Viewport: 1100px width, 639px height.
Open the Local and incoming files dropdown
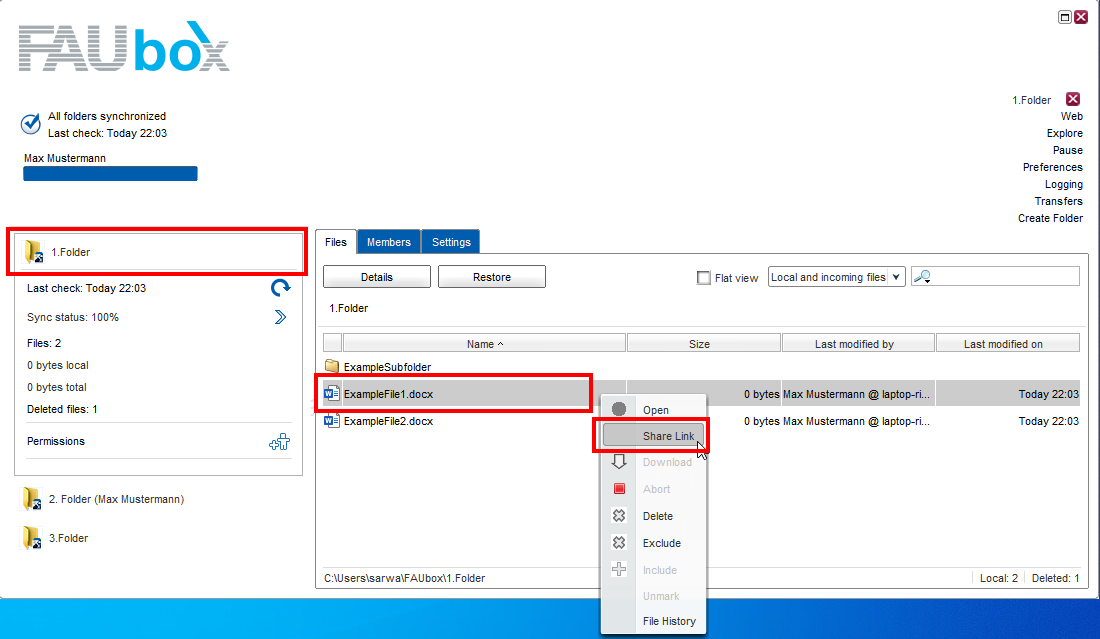pos(836,277)
